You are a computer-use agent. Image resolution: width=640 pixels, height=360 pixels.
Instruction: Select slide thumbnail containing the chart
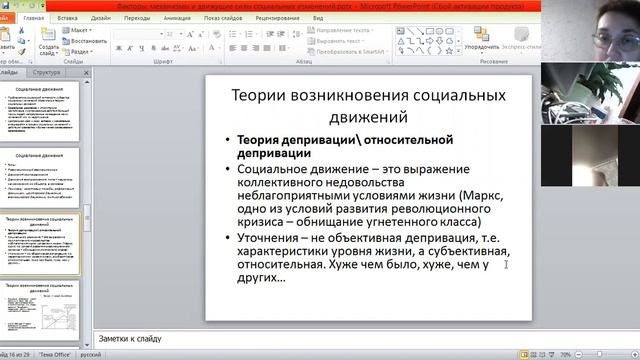pos(39,310)
